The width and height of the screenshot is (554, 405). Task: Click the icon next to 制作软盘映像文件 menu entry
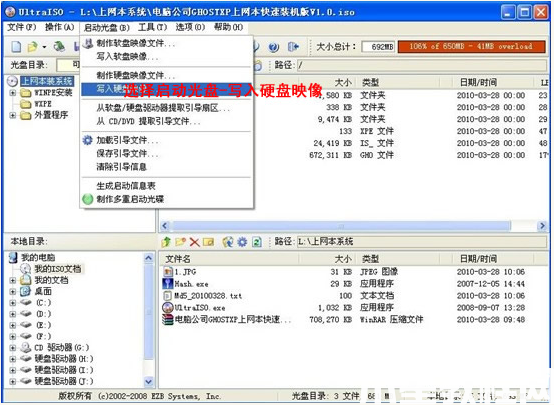pos(88,43)
